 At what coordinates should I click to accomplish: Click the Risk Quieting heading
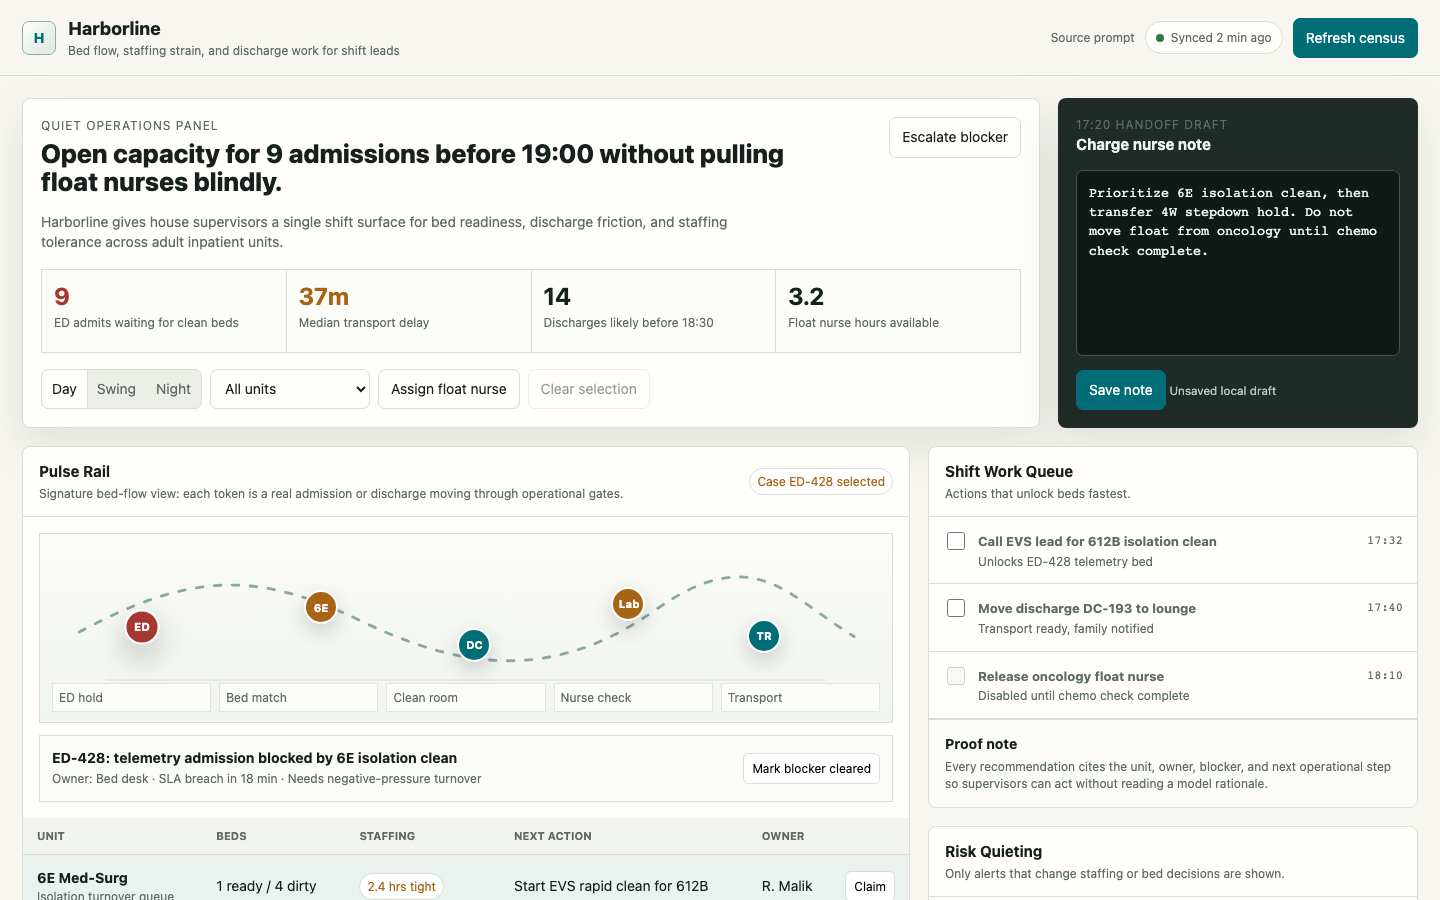[x=993, y=851]
